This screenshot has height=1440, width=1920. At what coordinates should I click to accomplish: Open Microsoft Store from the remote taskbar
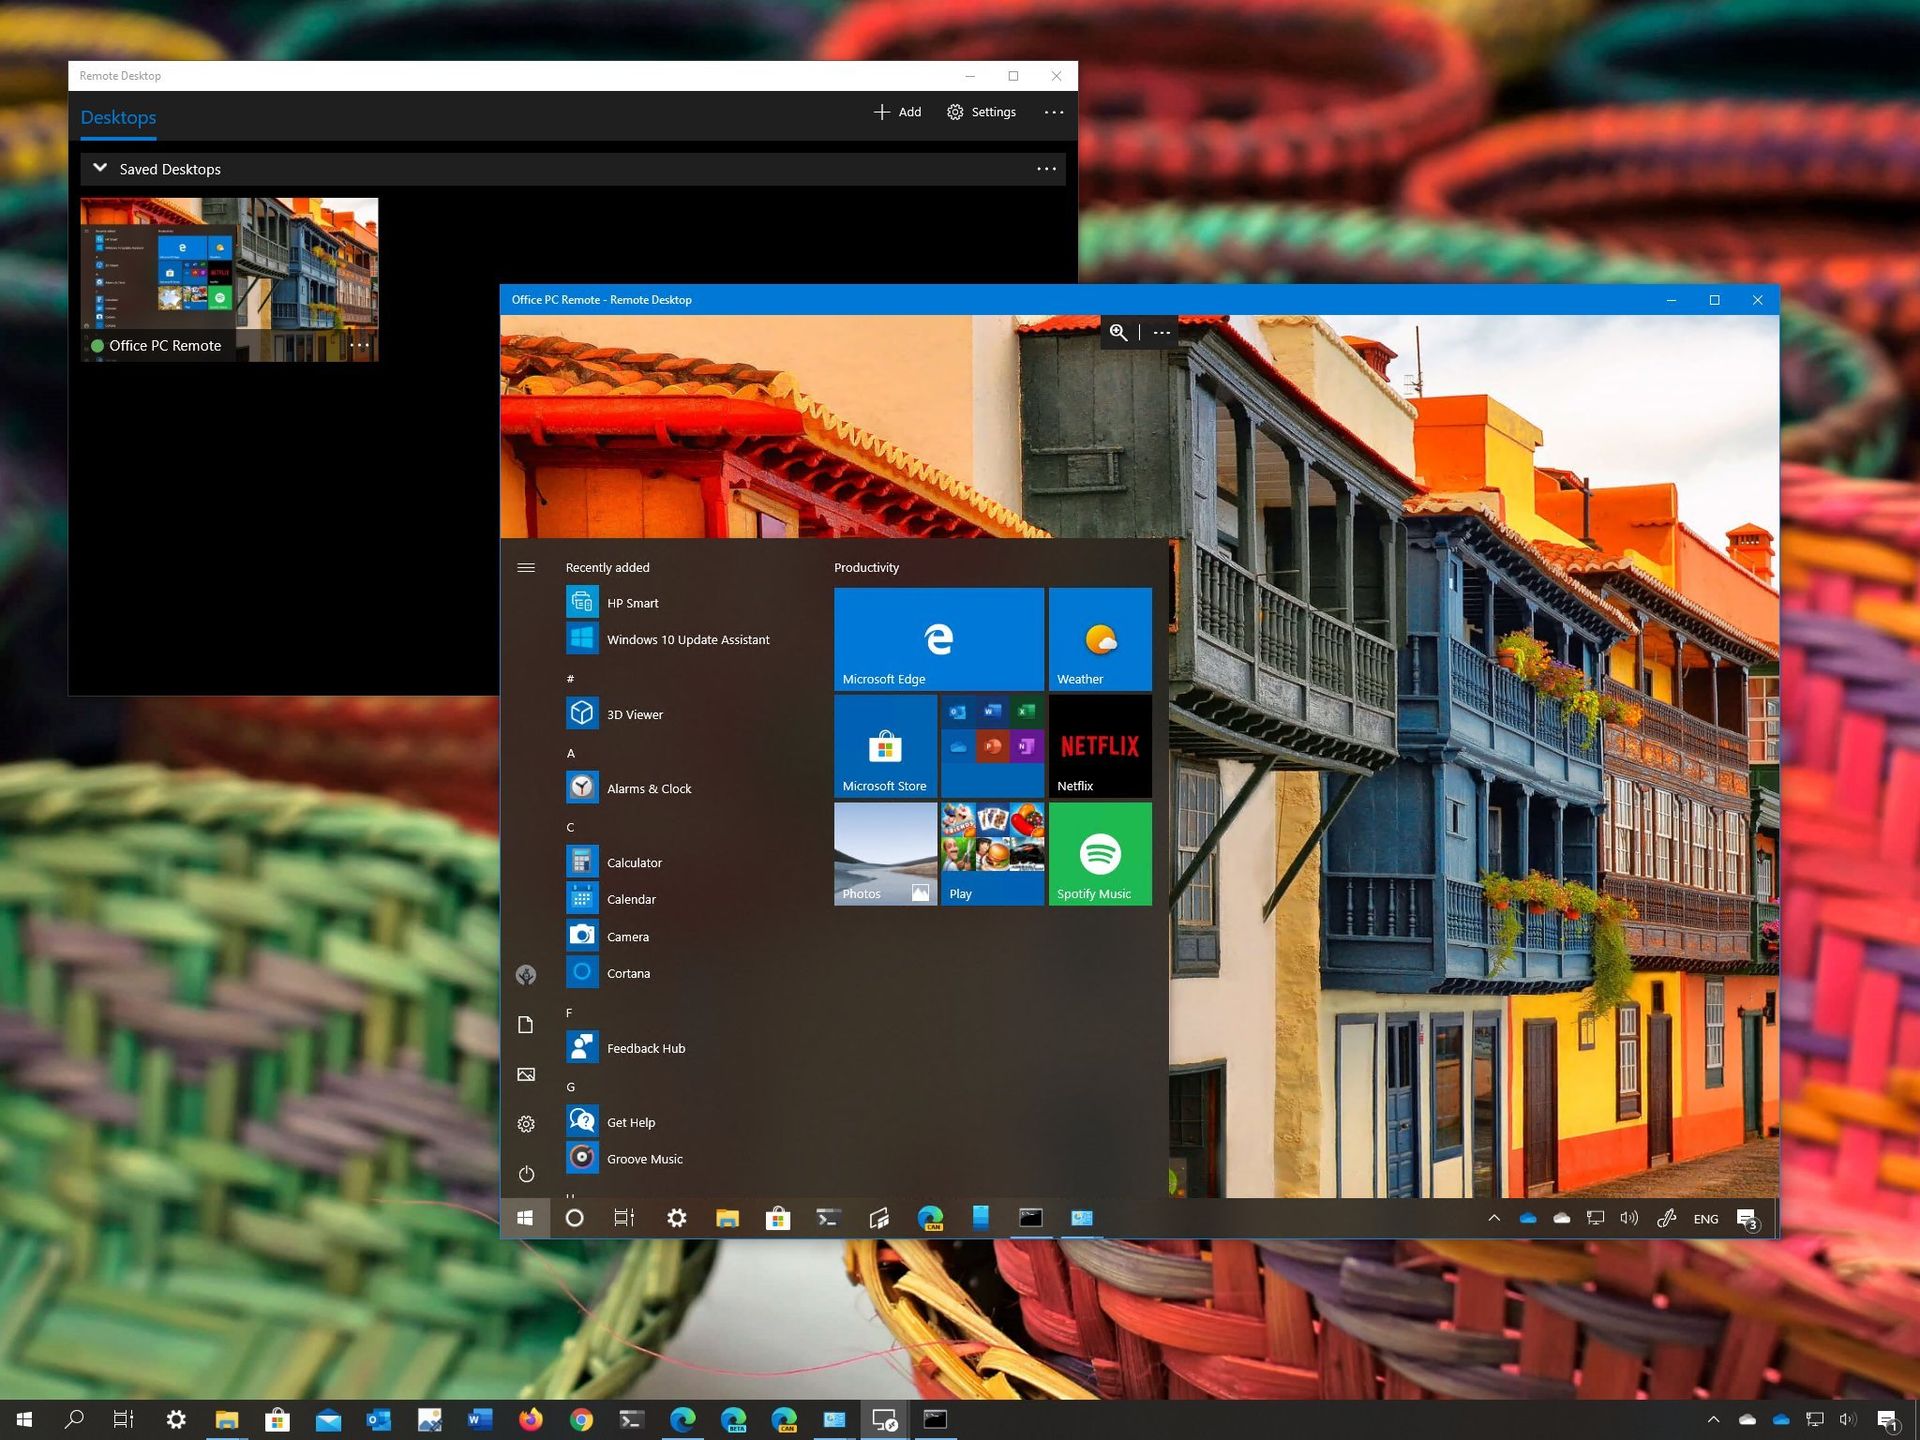[x=778, y=1218]
